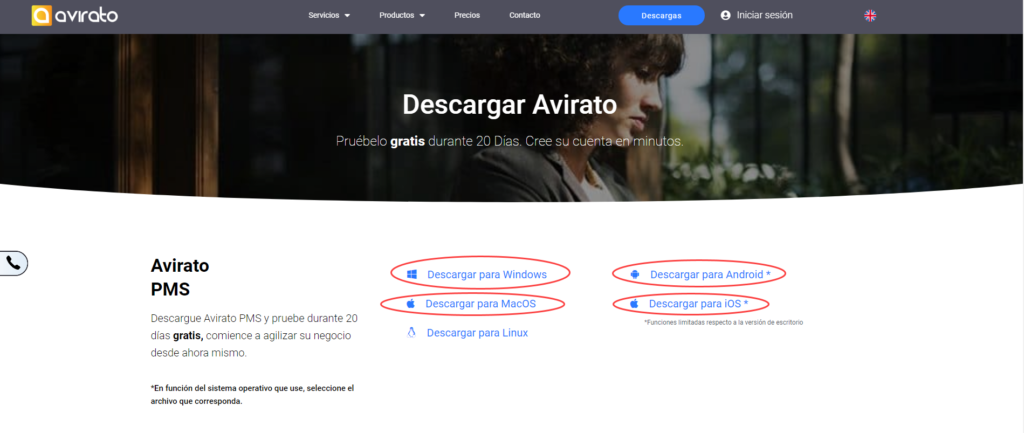The image size is (1024, 433).
Task: Click the Avirato PMS heading
Action: point(180,277)
